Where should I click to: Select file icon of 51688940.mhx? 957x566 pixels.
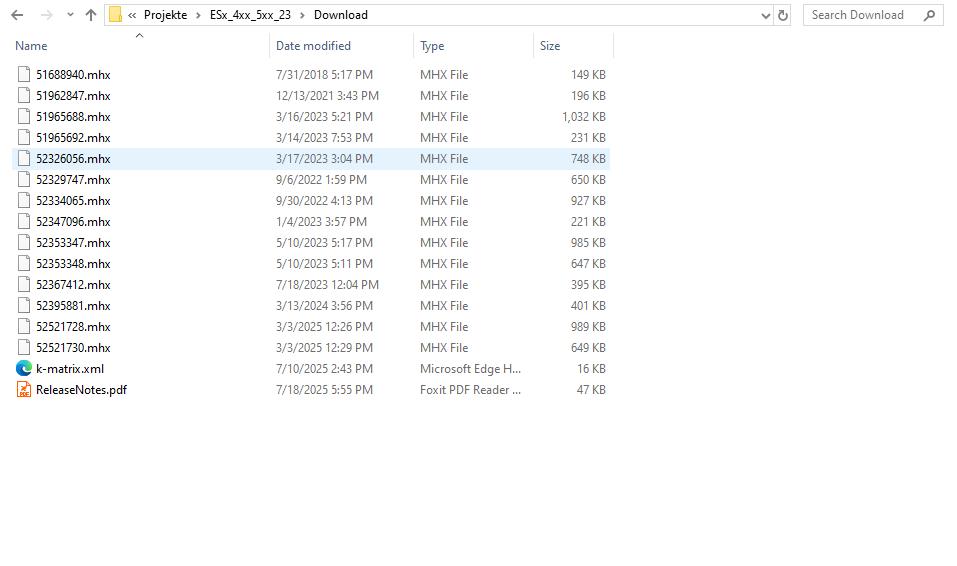tap(24, 74)
